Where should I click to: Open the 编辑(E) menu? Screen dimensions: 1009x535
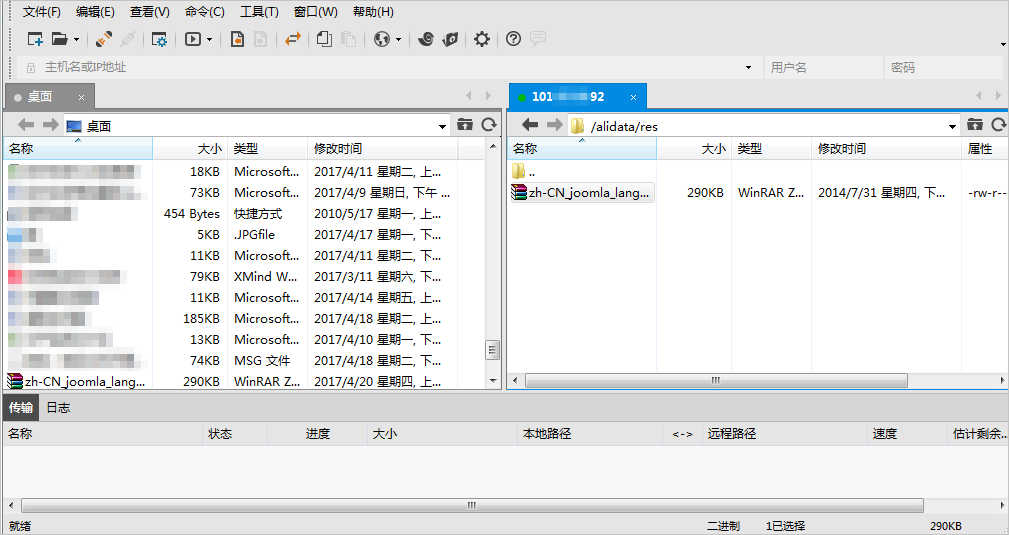click(95, 12)
